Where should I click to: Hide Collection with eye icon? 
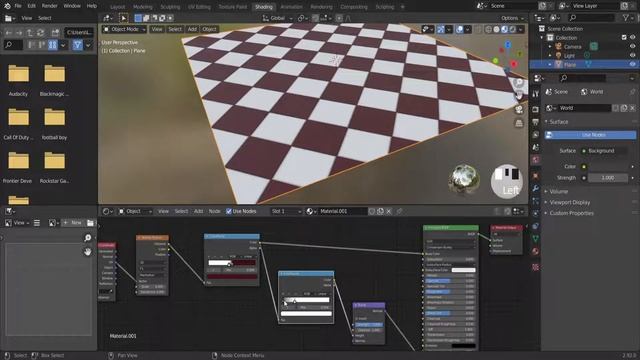coord(633,38)
